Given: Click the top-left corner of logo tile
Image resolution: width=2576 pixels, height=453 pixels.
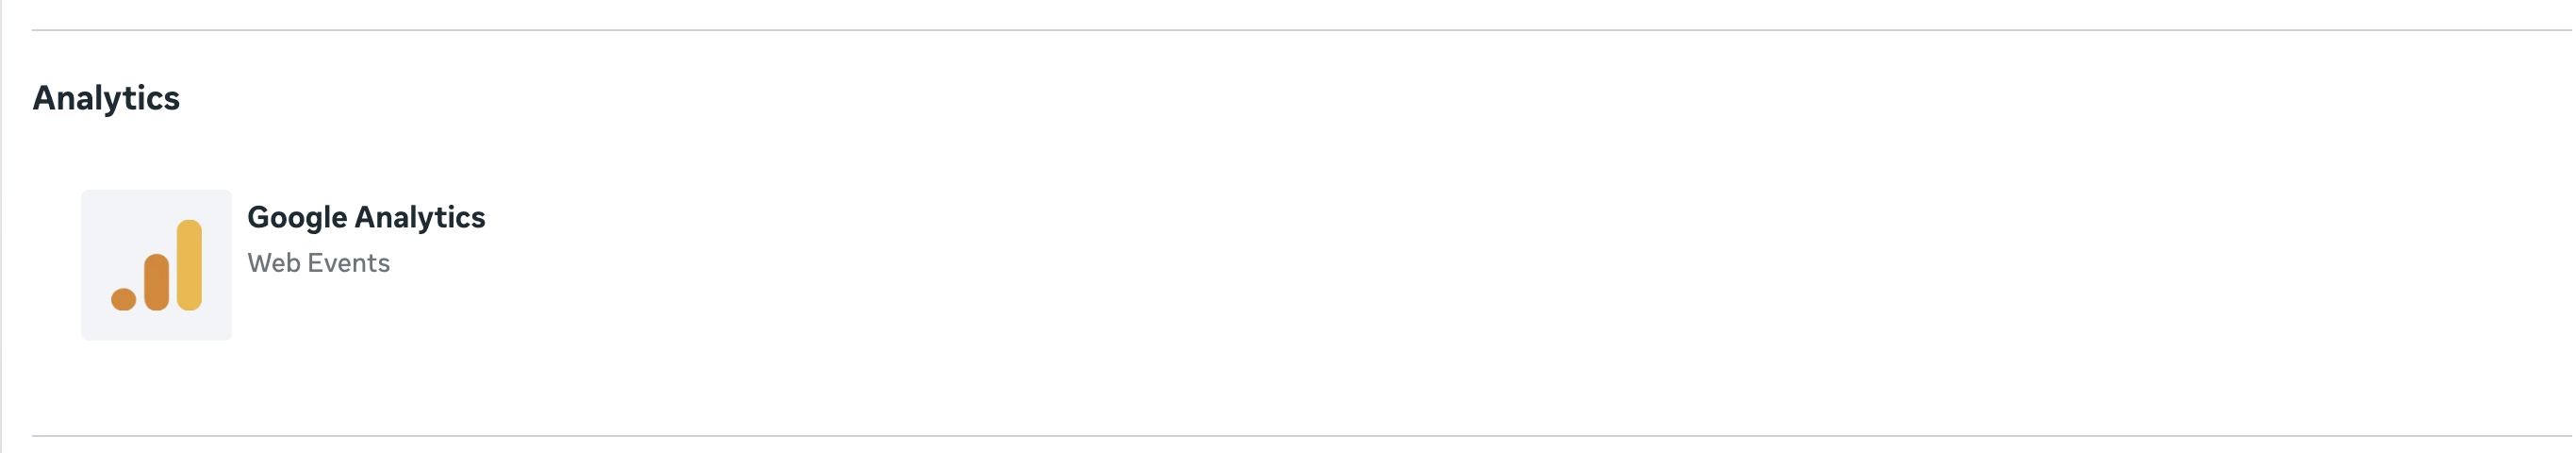Looking at the screenshot, I should click(84, 193).
